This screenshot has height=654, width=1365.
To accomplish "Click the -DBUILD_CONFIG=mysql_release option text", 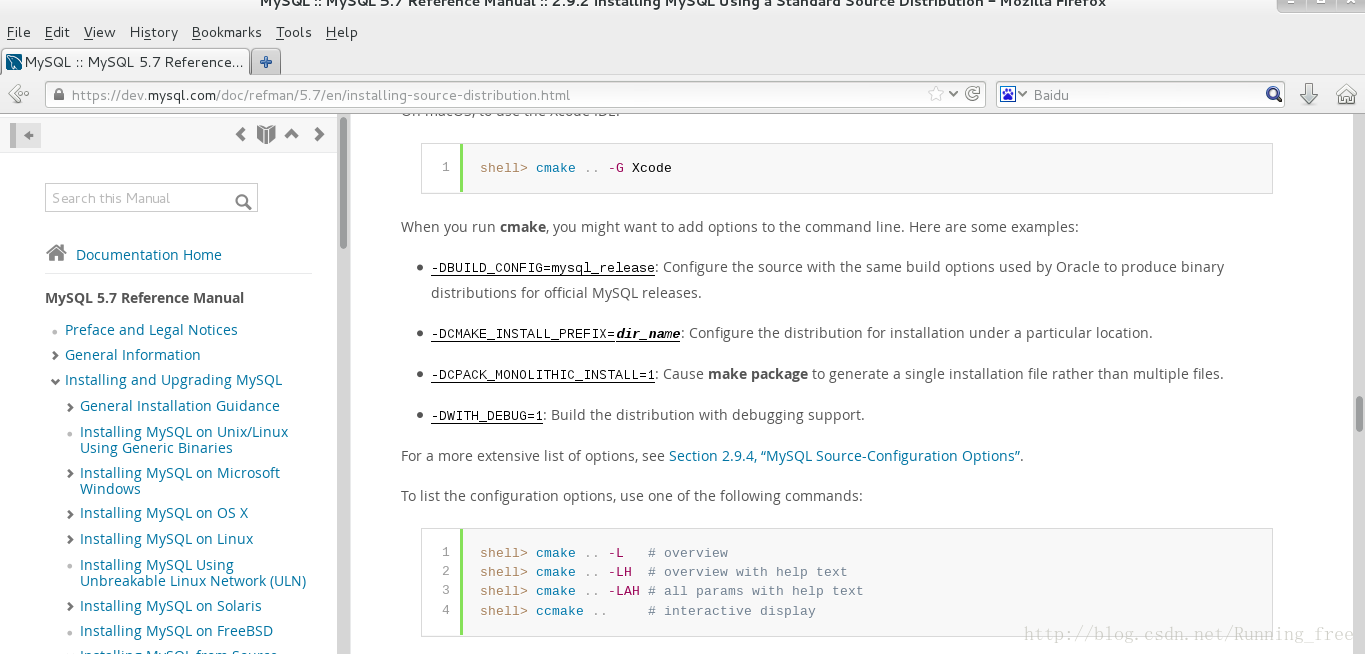I will 543,268.
